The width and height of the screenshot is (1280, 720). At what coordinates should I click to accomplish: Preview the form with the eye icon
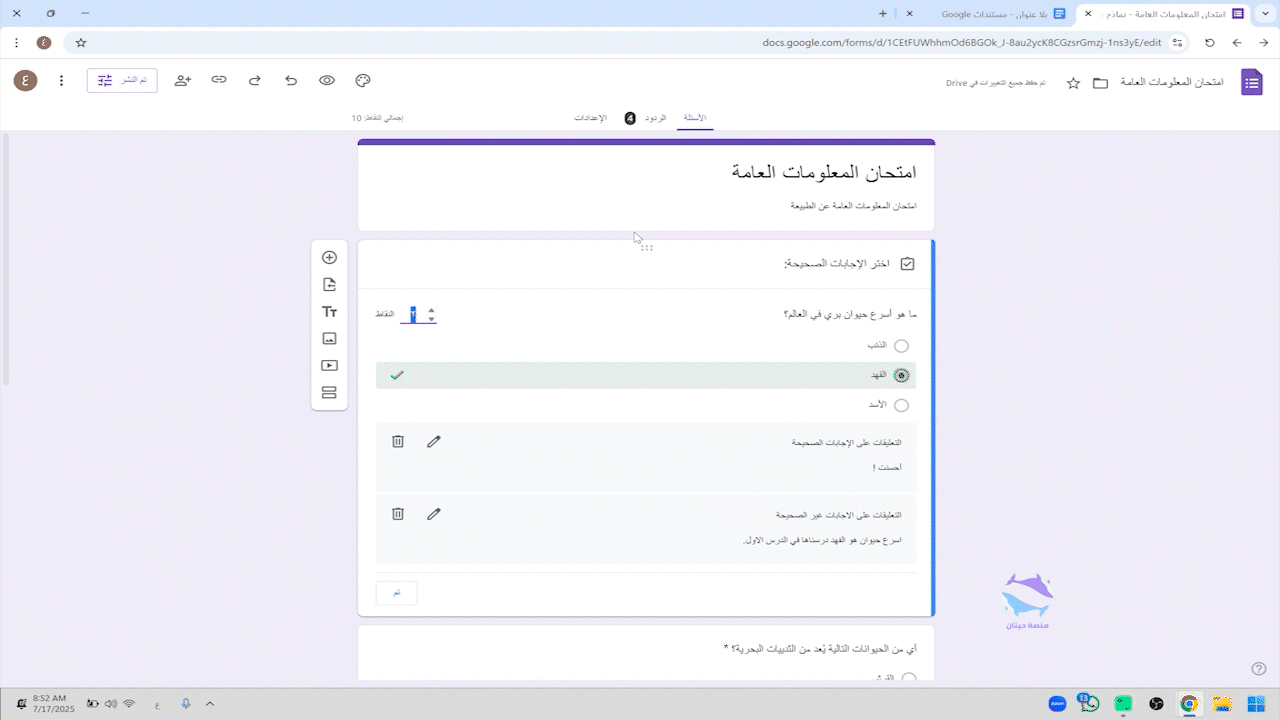point(327,80)
